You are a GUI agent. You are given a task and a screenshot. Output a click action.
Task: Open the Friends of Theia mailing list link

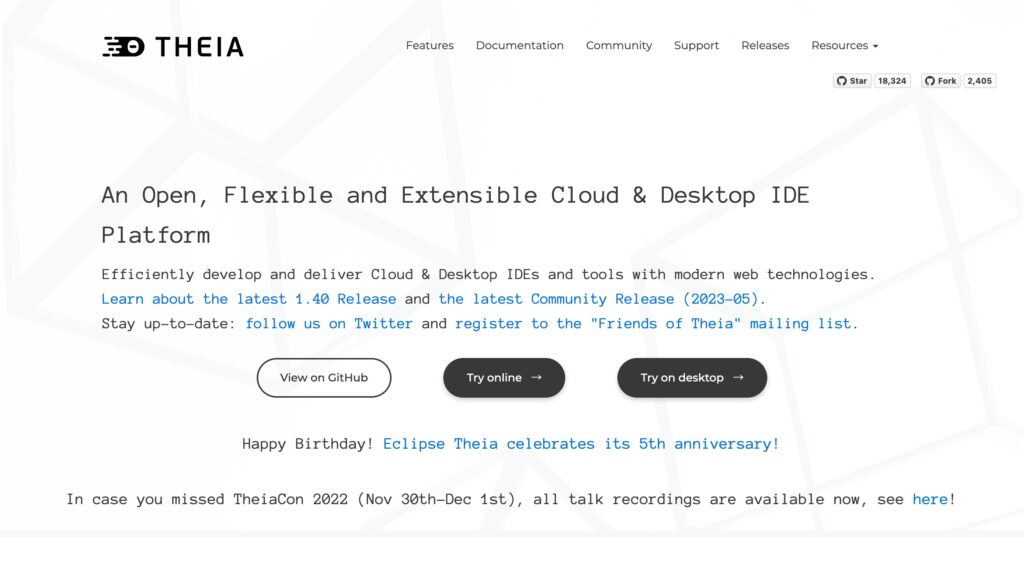(655, 323)
